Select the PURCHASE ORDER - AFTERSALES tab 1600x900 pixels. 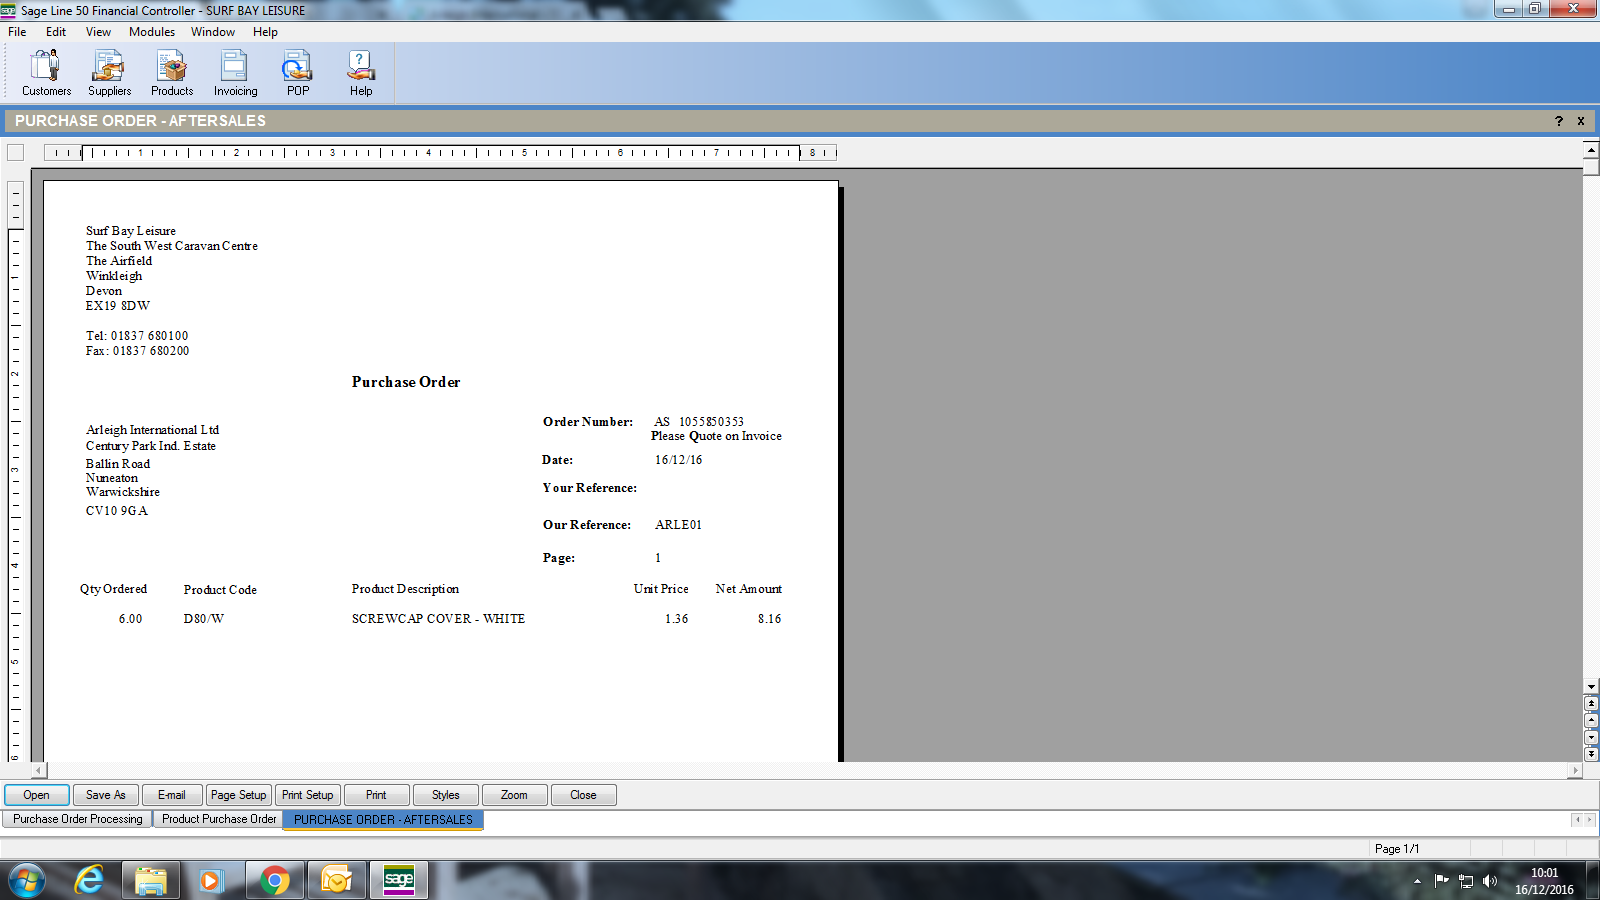coord(383,820)
